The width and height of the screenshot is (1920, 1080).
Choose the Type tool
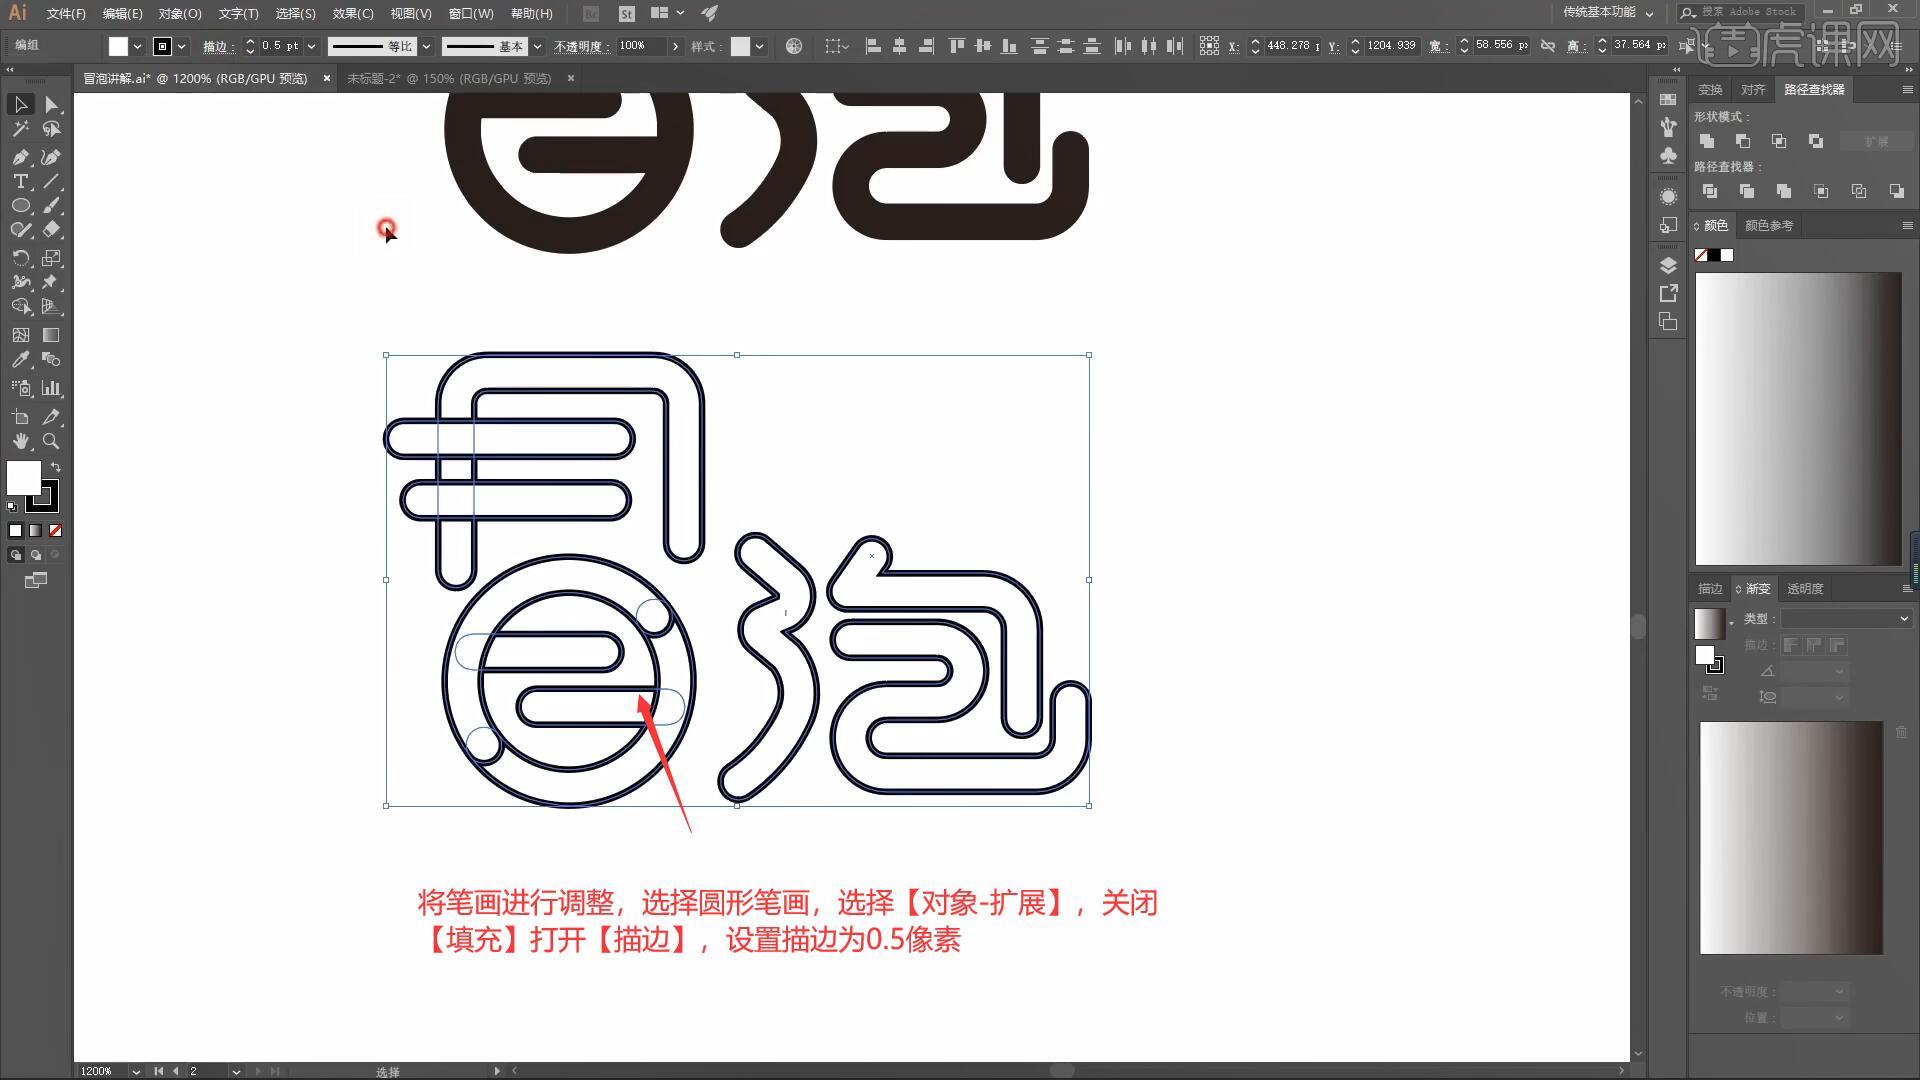coord(20,181)
